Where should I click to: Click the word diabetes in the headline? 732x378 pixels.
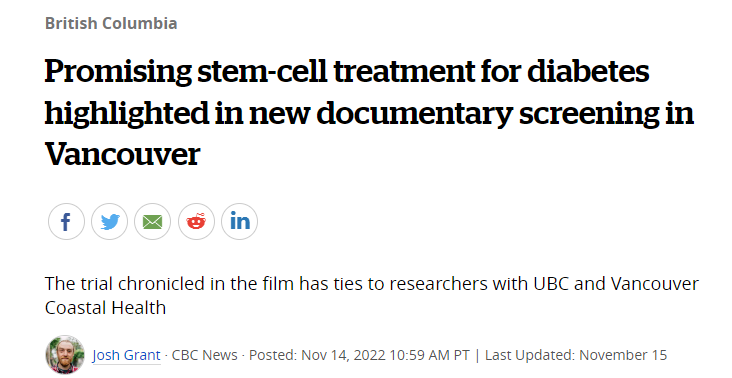coord(588,71)
